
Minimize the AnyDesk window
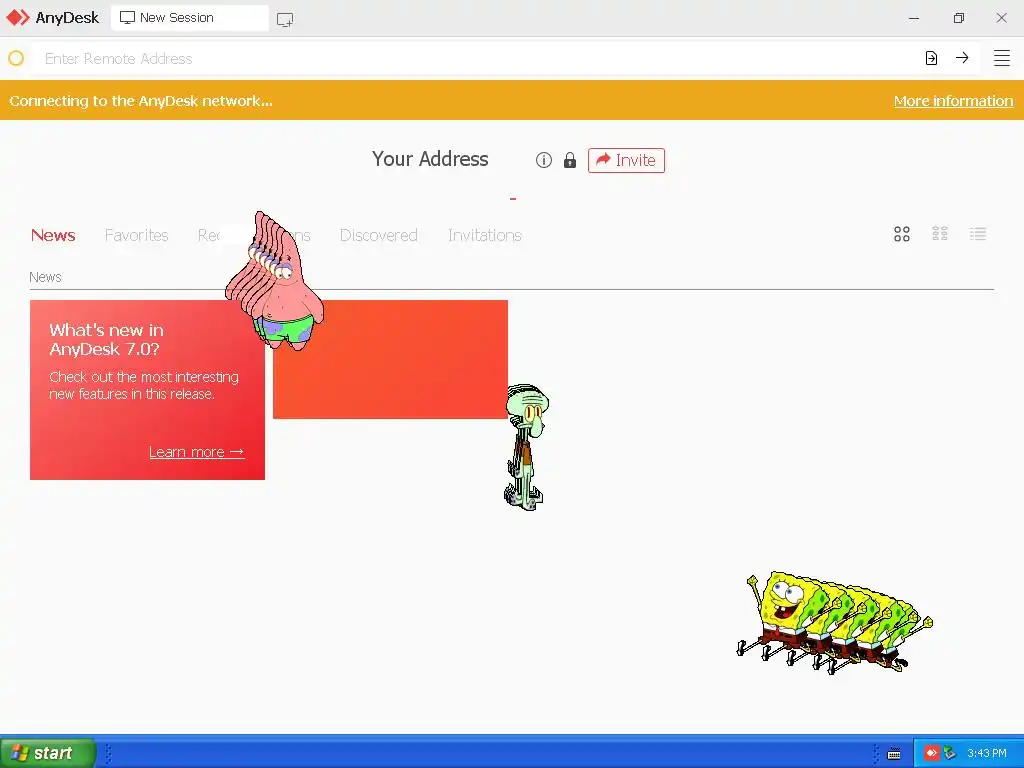coord(914,18)
